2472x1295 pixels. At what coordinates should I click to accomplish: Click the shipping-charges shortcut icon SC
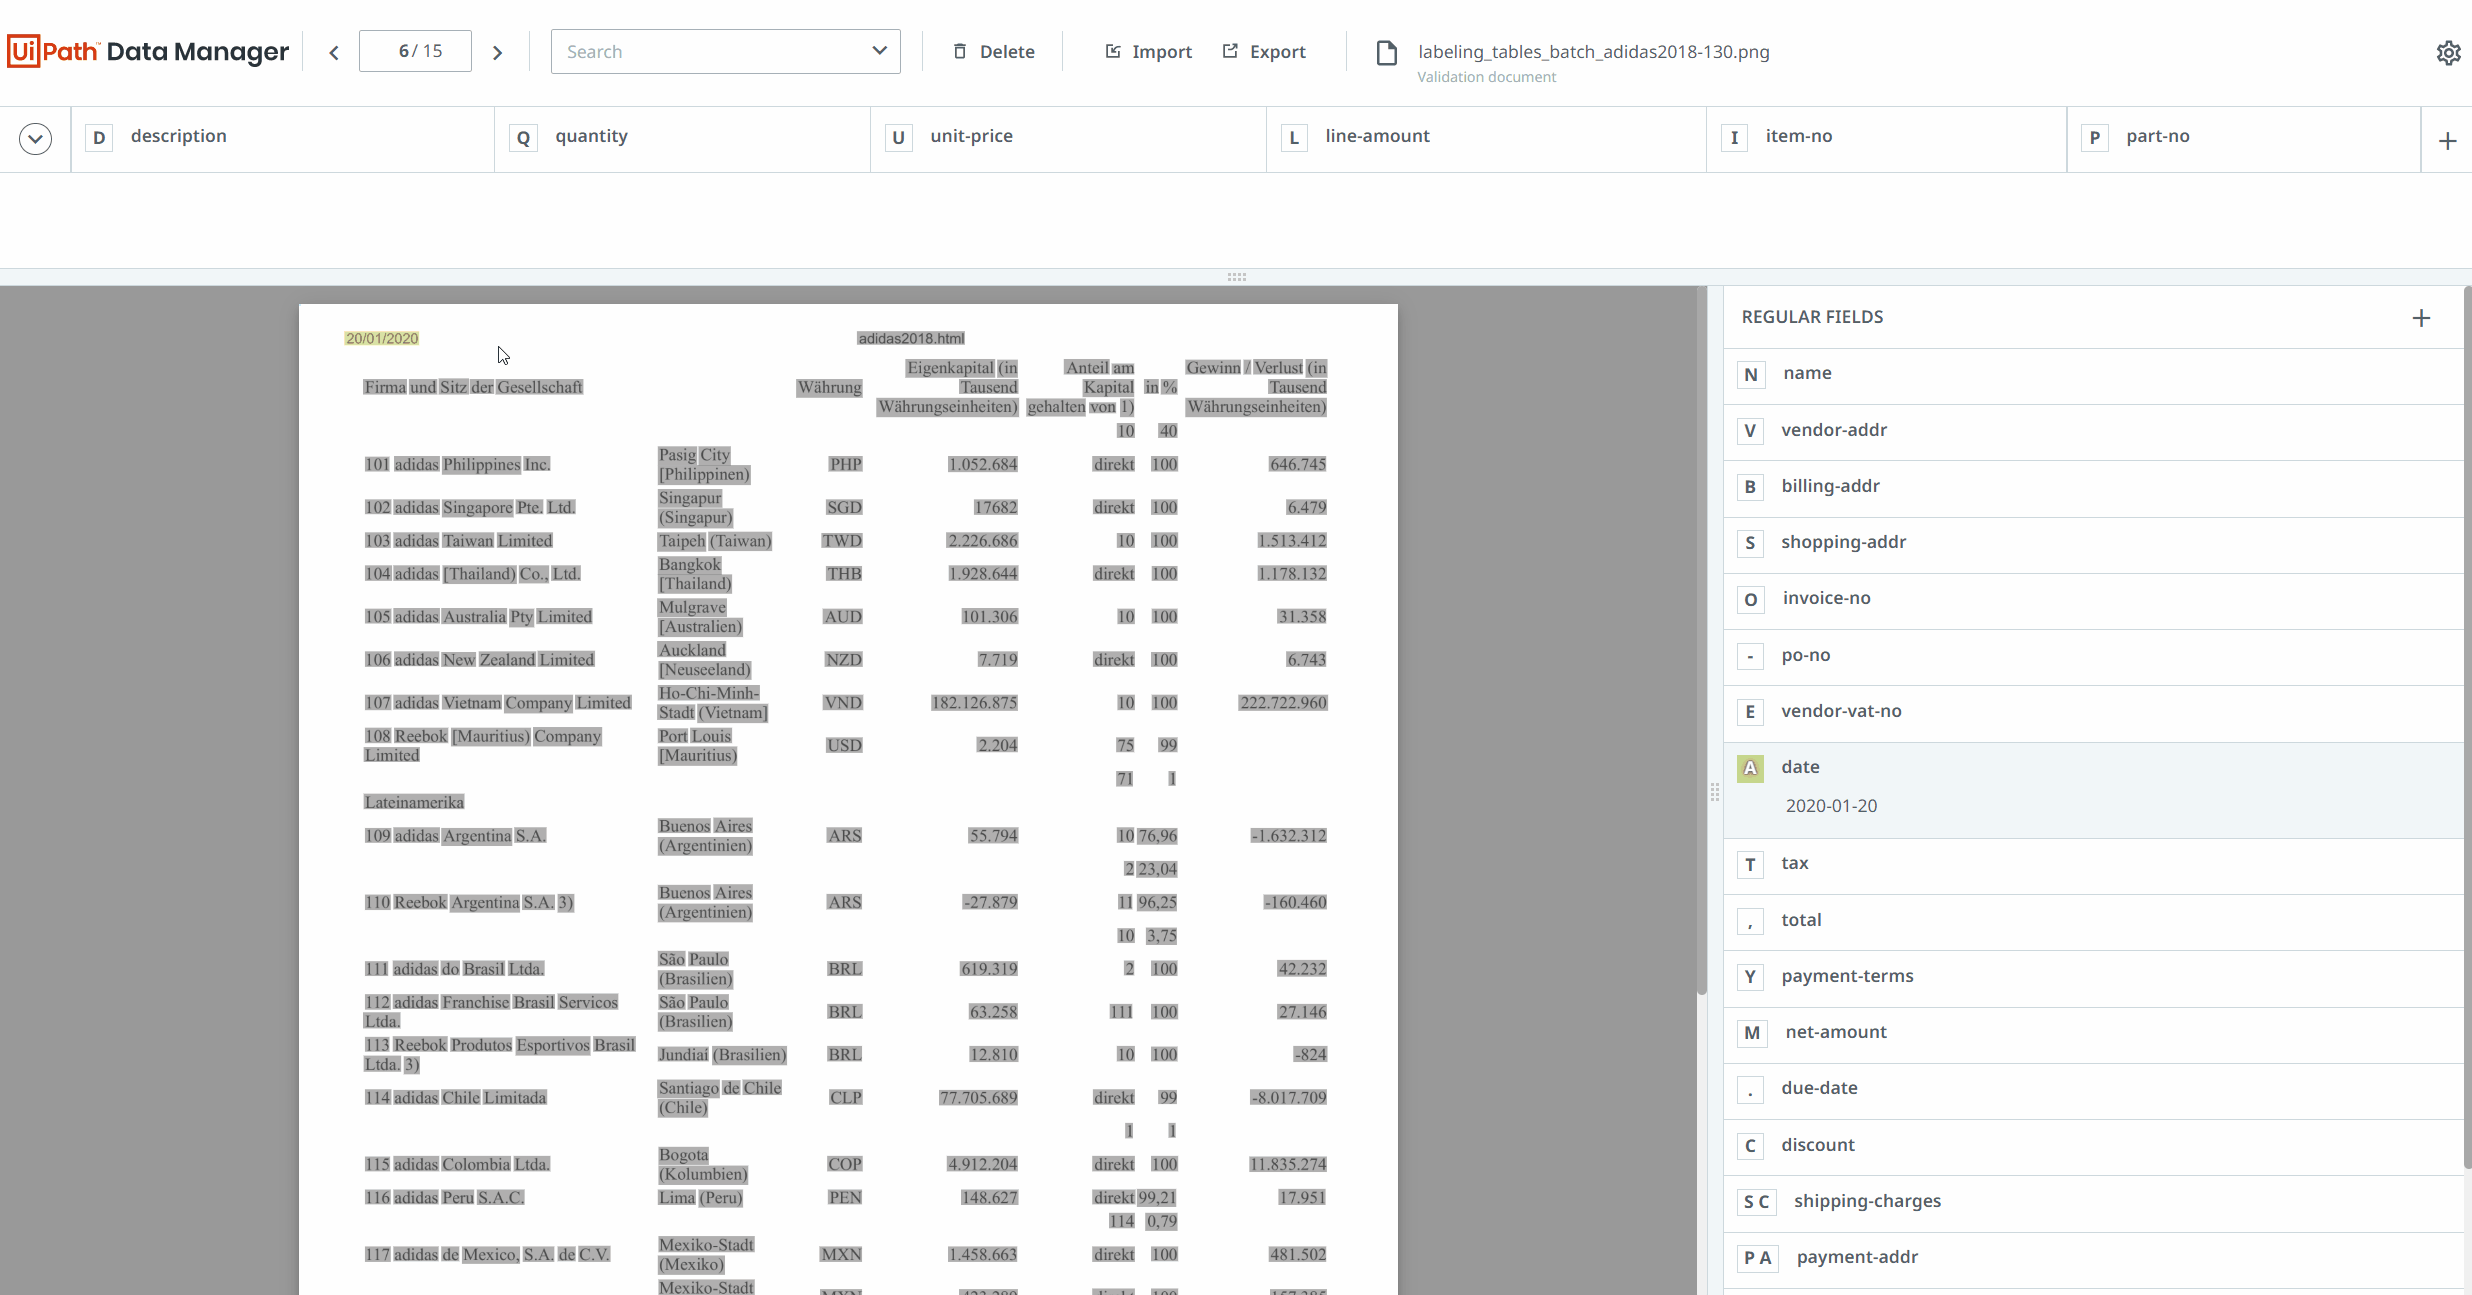click(1758, 1201)
